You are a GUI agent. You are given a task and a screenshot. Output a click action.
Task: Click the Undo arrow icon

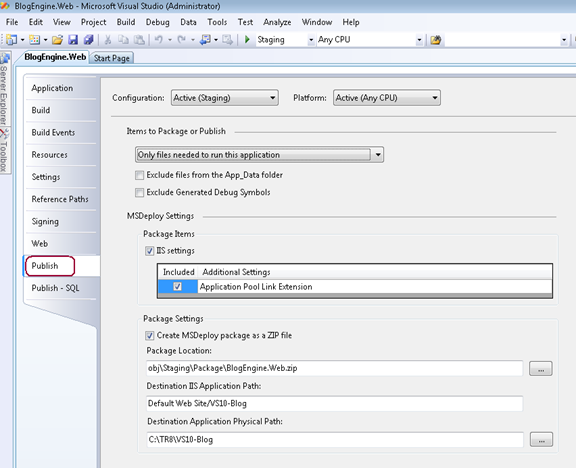(159, 40)
